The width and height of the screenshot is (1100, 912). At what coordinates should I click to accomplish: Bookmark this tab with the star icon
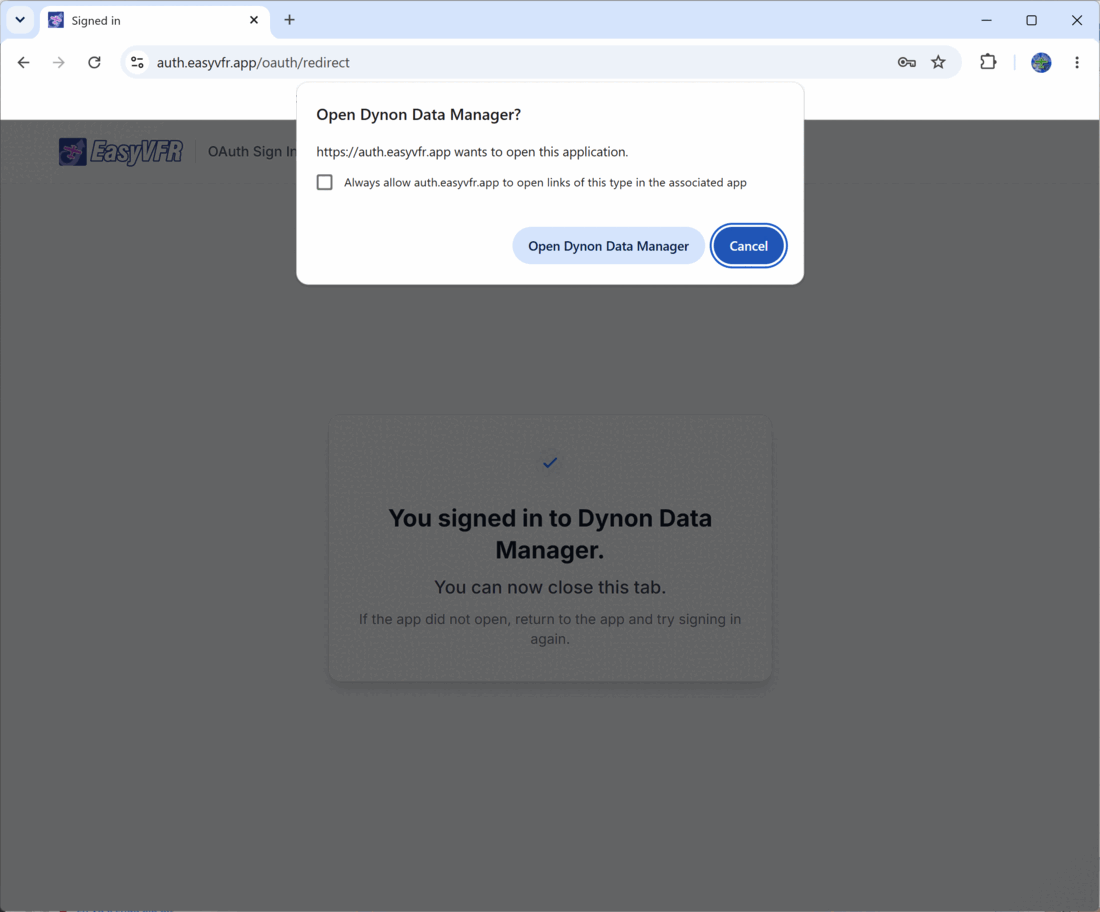click(938, 62)
